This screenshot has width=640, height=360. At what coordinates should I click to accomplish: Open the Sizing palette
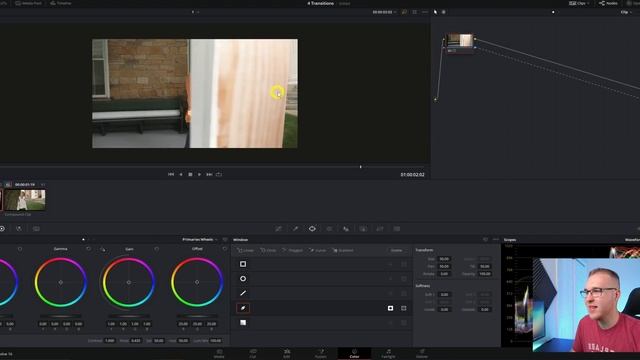(x=380, y=229)
